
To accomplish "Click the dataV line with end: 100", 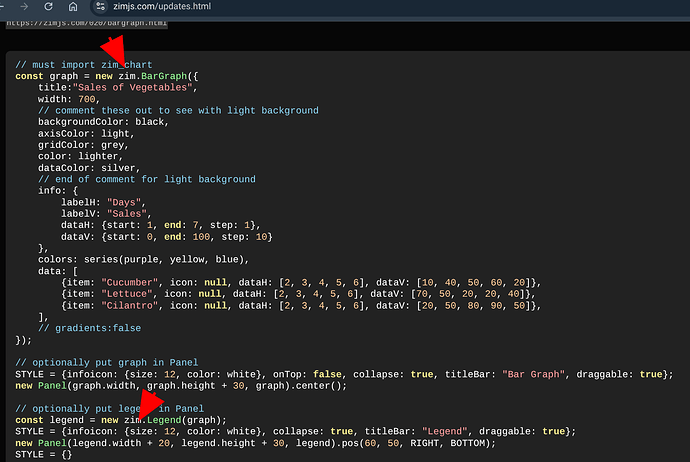I will click(x=167, y=237).
